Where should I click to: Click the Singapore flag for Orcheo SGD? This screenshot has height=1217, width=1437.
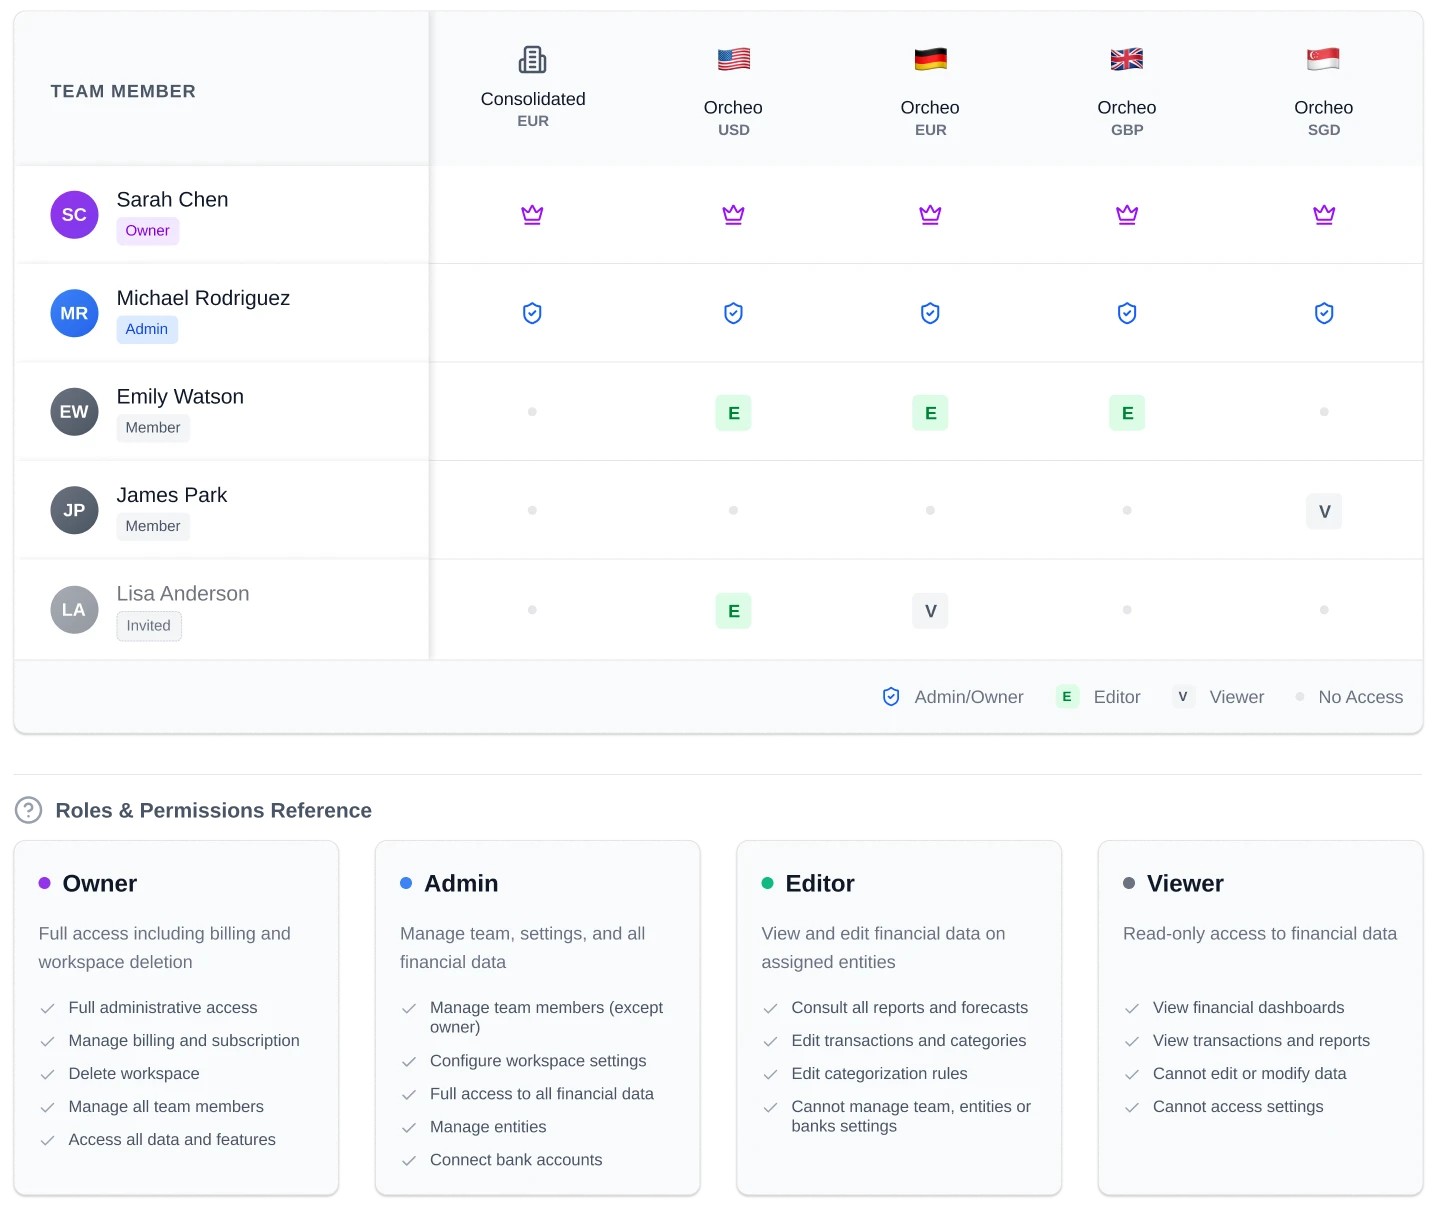[x=1323, y=59]
